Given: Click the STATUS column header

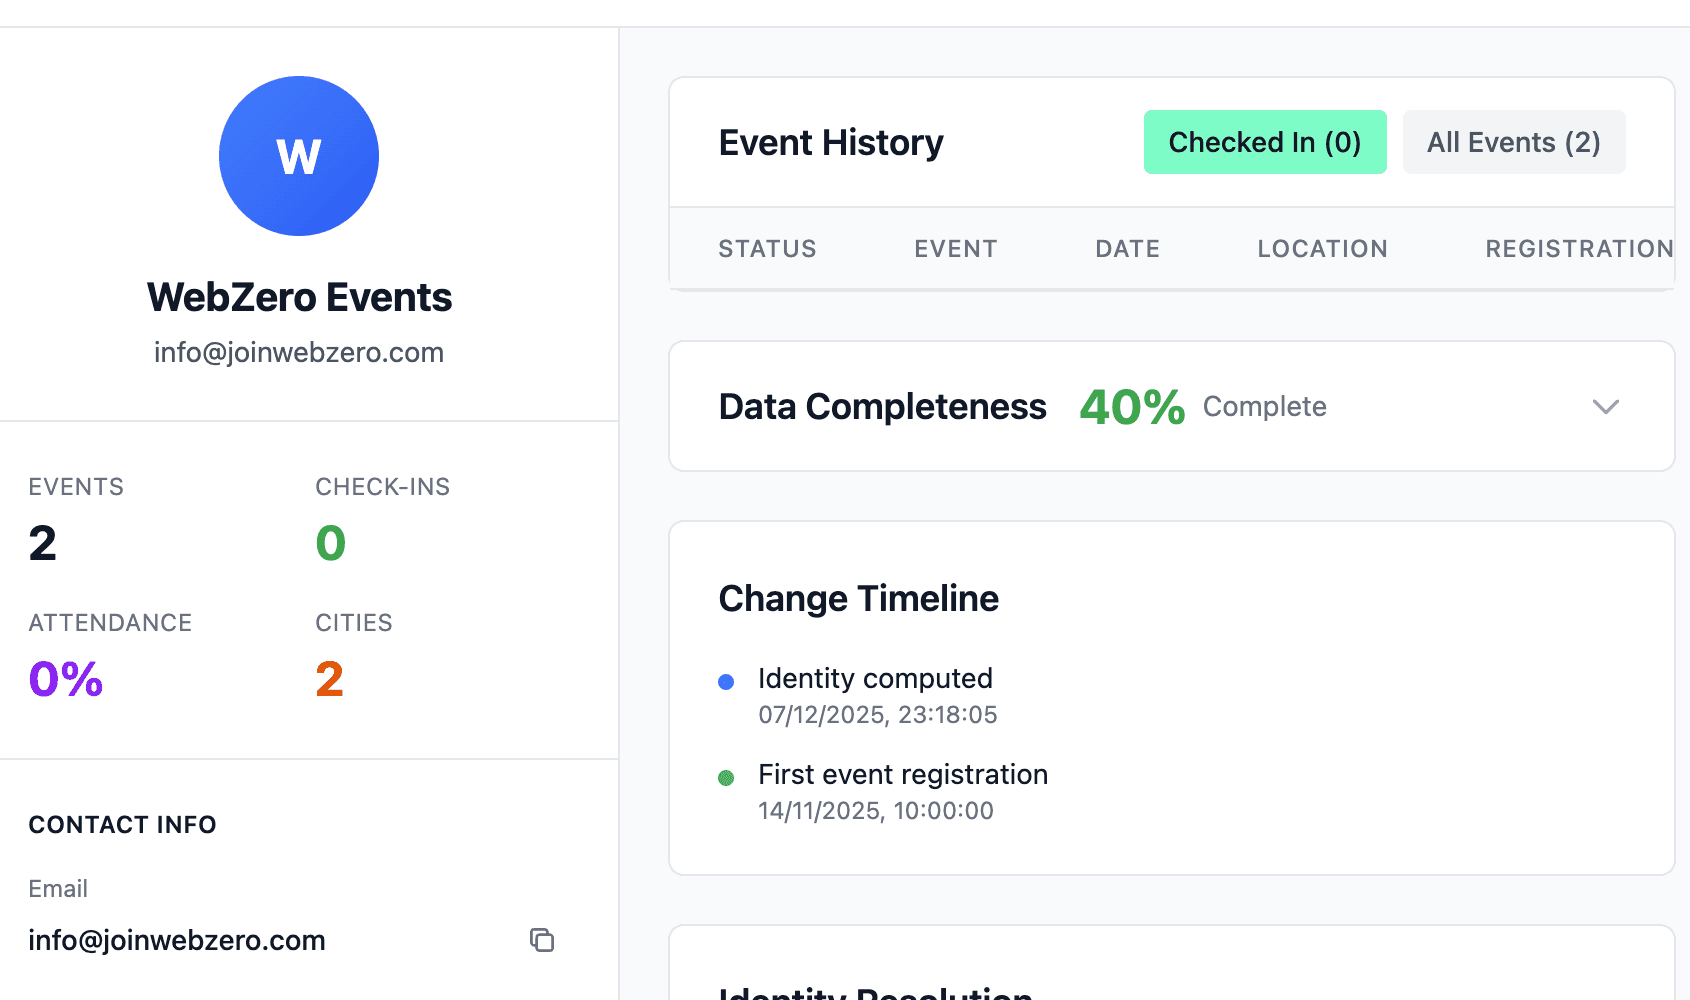Looking at the screenshot, I should click(x=768, y=249).
